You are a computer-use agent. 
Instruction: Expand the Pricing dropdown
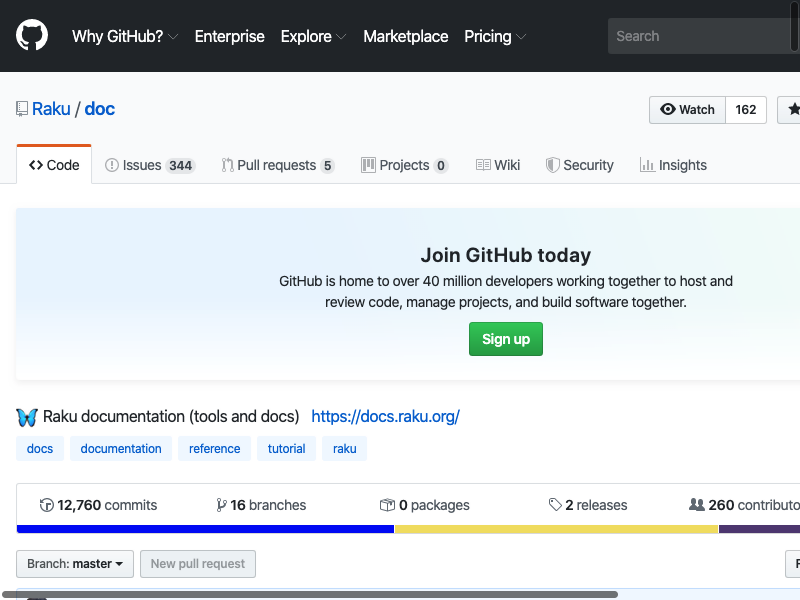coord(494,36)
